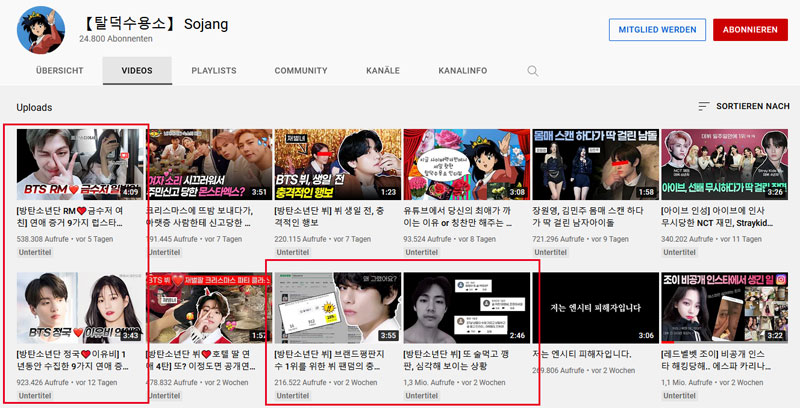The image size is (800, 408).
Task: Select the VIDEOS tab
Action: pos(137,71)
